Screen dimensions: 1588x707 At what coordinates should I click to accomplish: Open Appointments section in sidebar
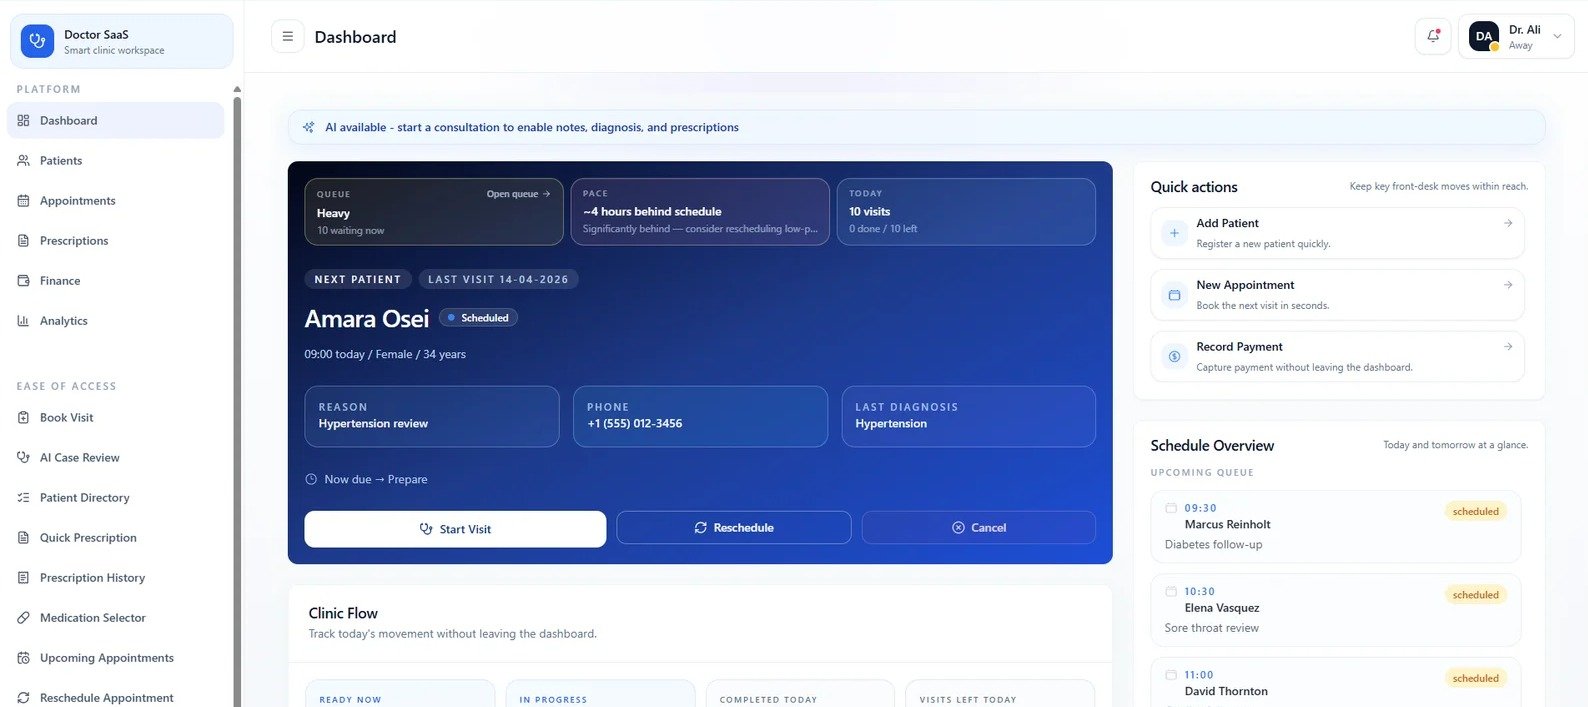pyautogui.click(x=116, y=200)
